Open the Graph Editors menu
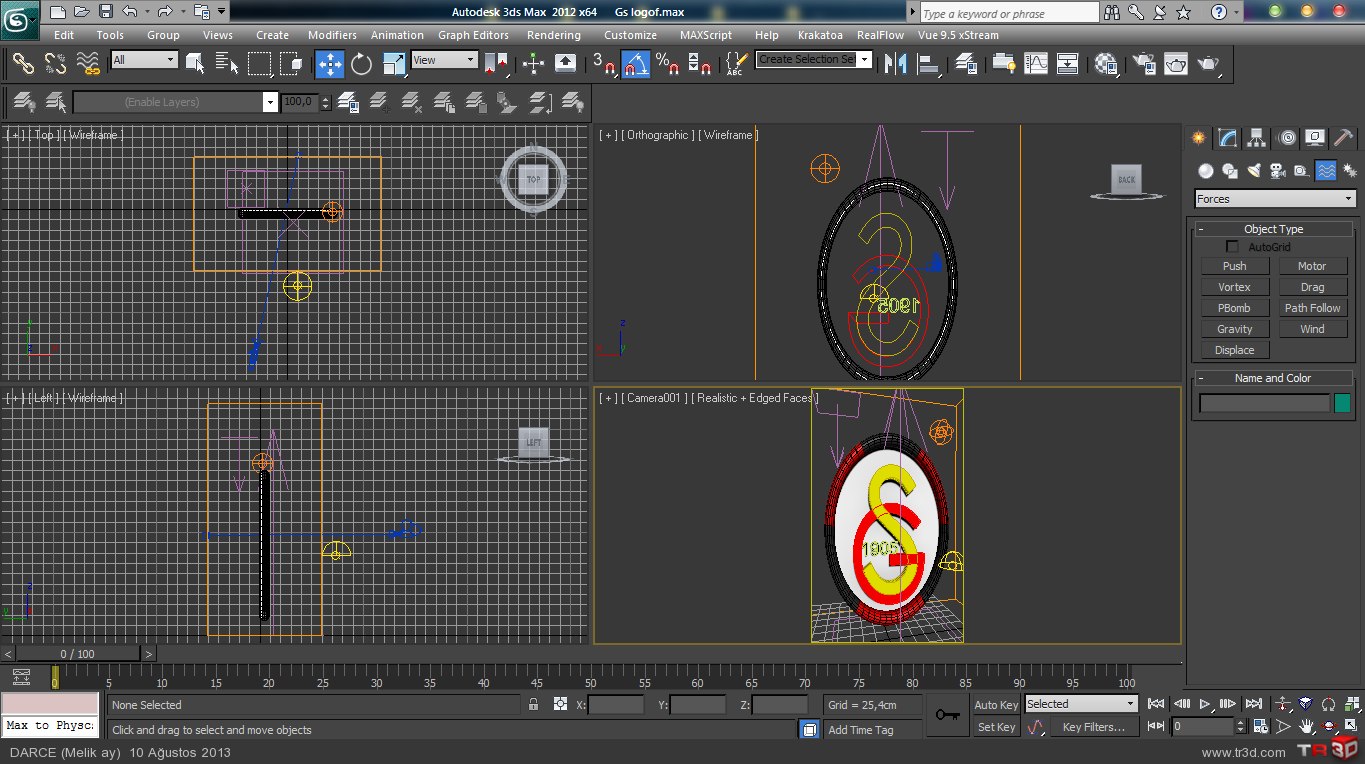The height and width of the screenshot is (764, 1365). coord(474,35)
